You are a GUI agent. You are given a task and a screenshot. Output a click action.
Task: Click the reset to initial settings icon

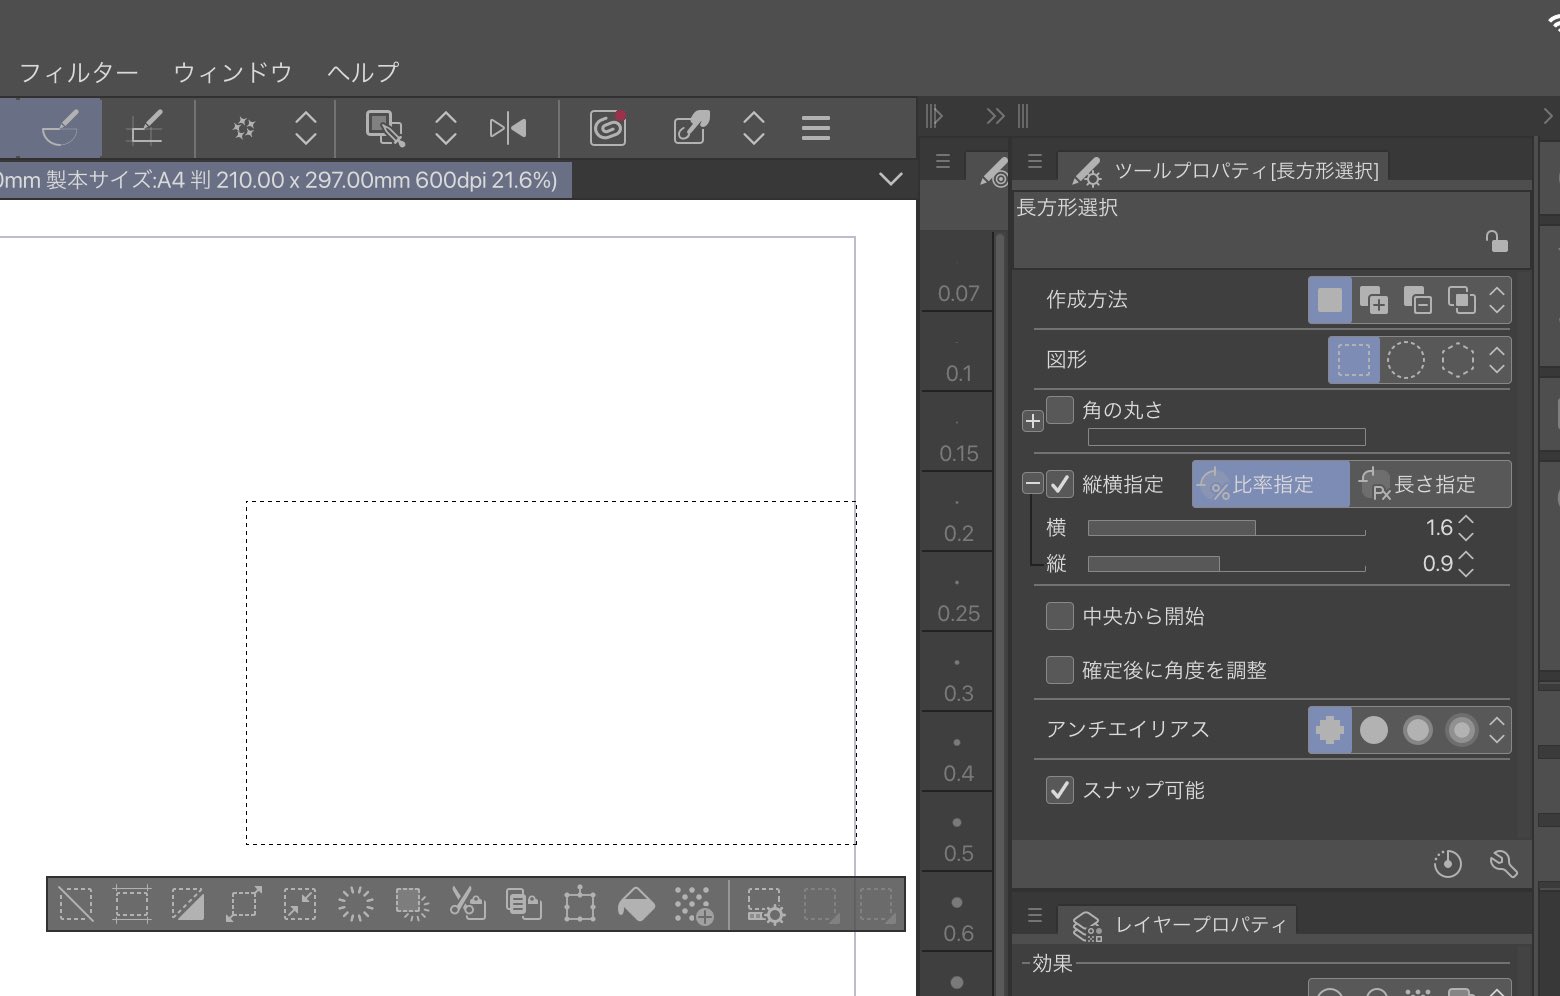(1447, 863)
